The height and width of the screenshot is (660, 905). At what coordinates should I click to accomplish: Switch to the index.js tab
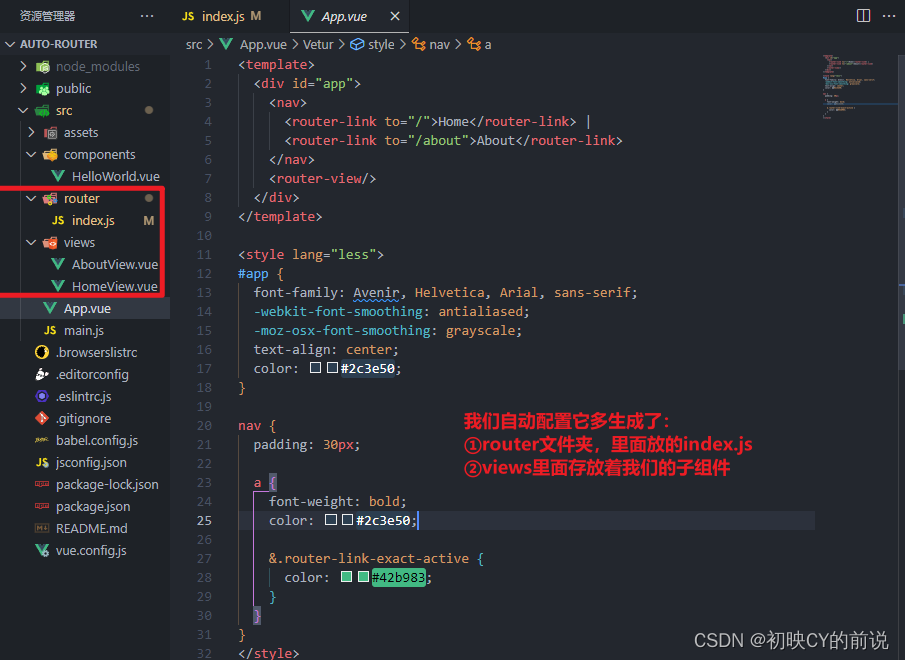222,16
